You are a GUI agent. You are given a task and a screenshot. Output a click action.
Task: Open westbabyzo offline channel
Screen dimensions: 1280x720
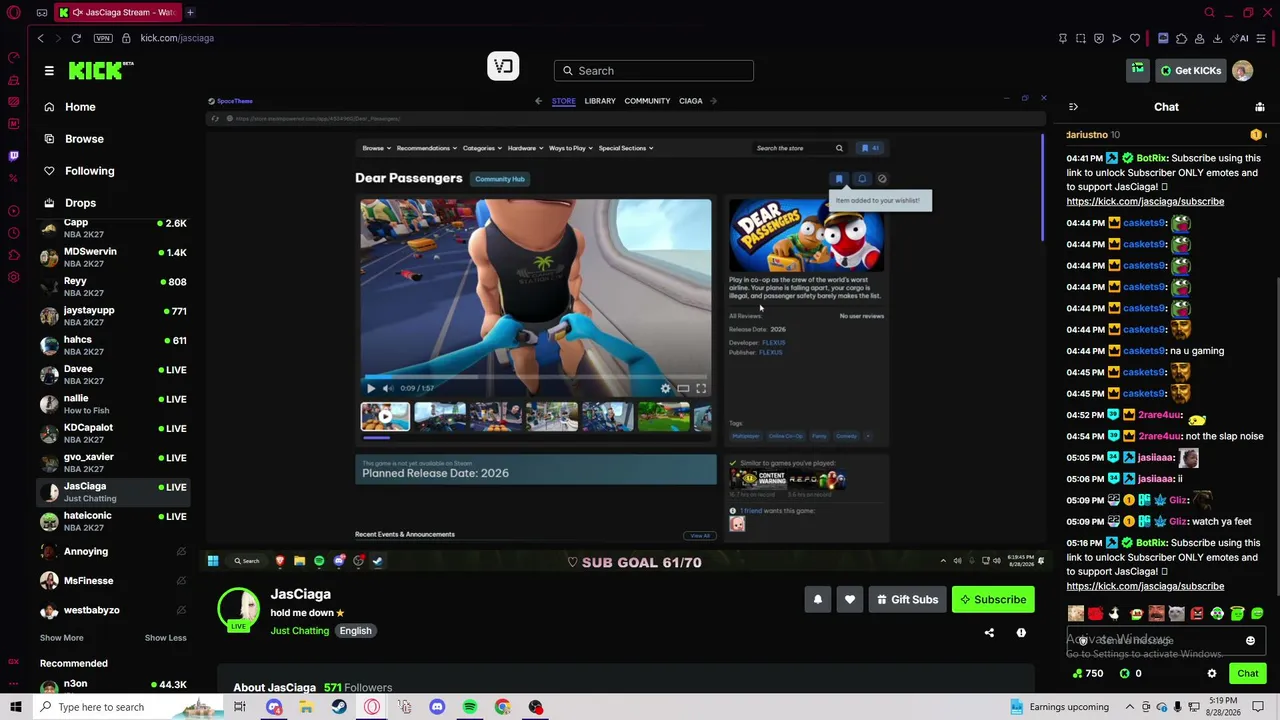click(112, 610)
